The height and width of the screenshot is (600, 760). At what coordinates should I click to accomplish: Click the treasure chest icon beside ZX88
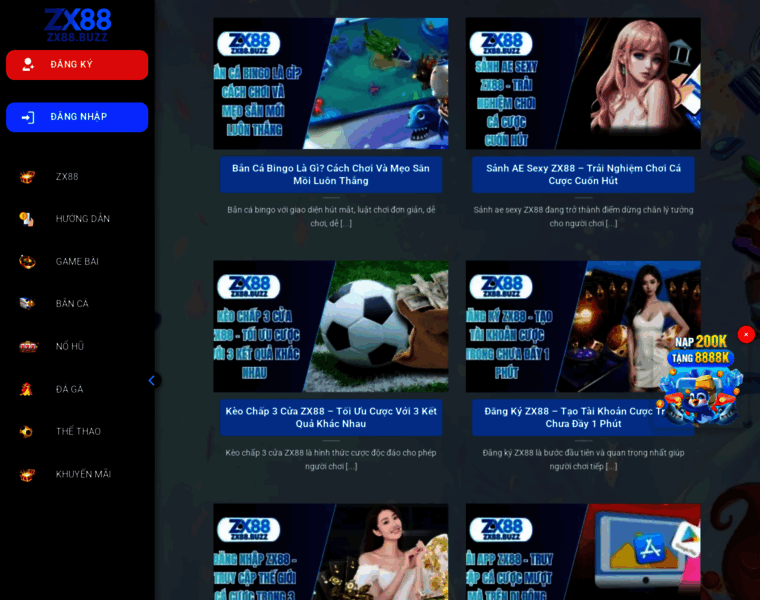27,177
